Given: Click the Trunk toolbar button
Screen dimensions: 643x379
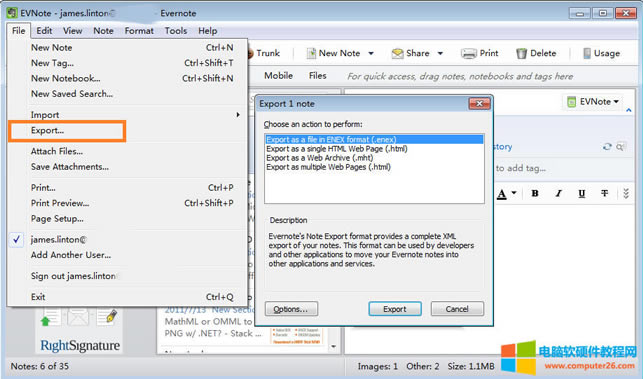Looking at the screenshot, I should [x=263, y=53].
